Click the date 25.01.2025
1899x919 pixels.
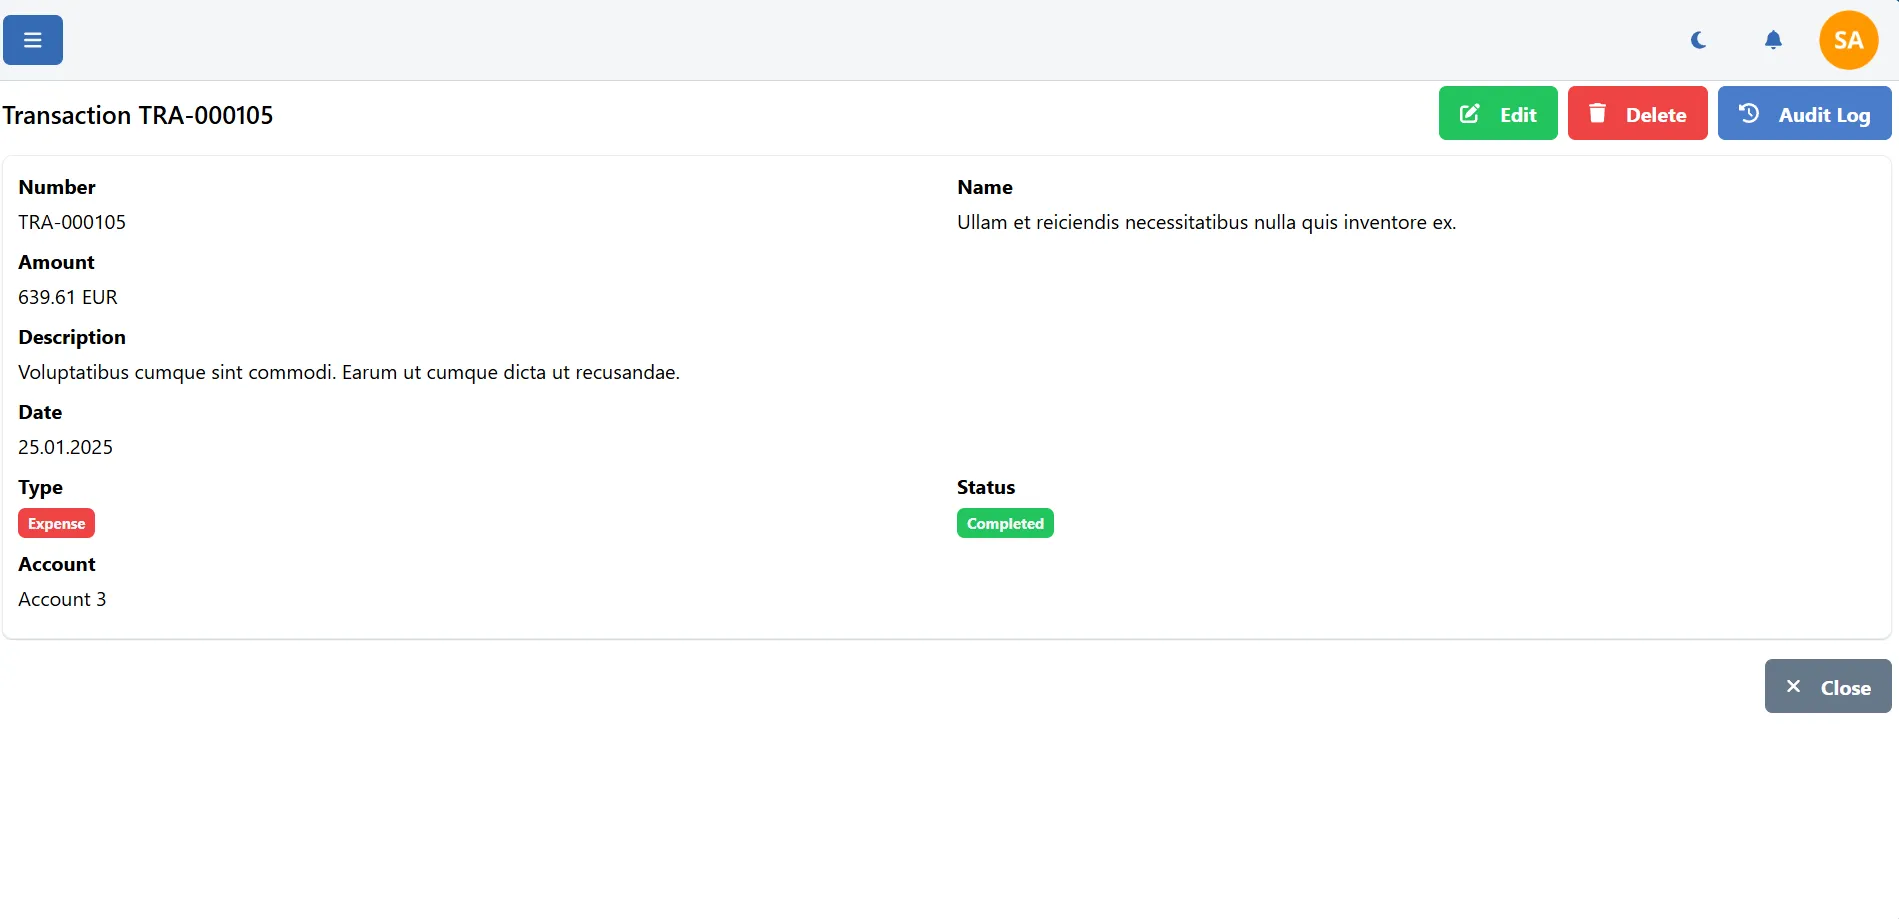pos(64,447)
